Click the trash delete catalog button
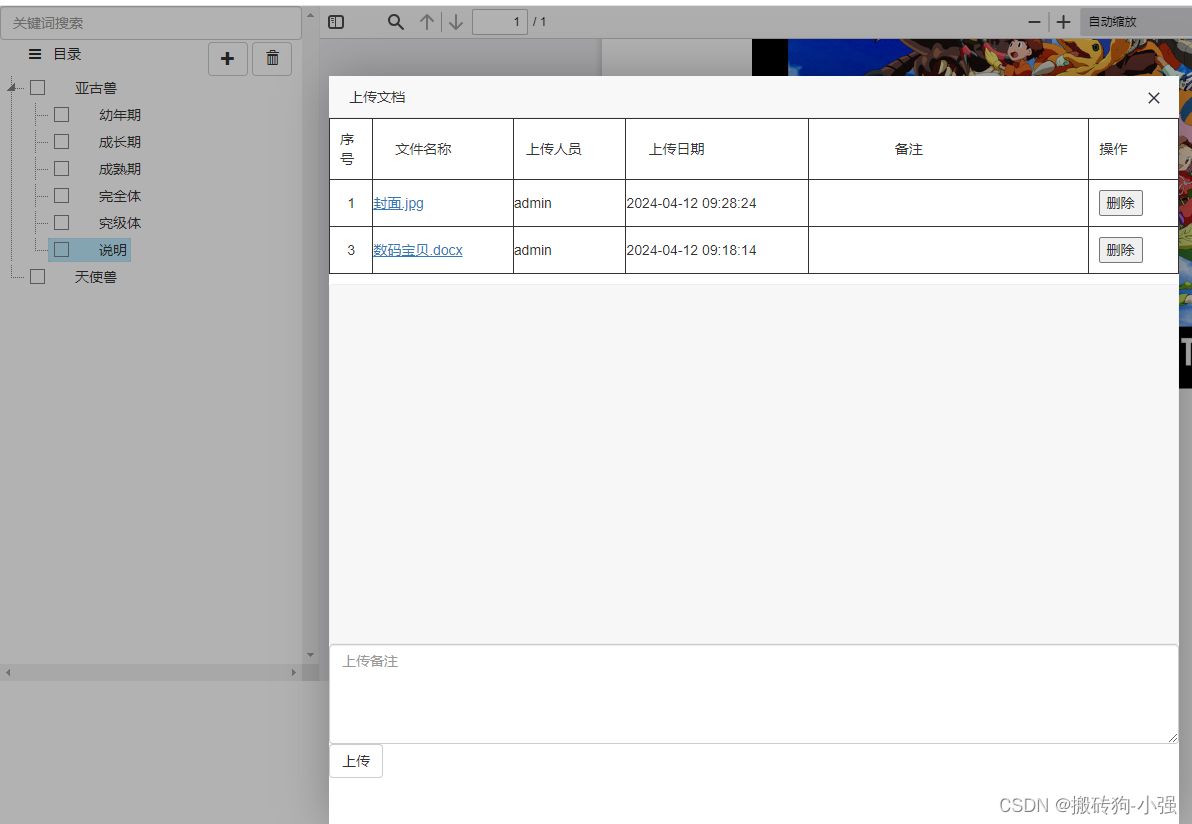The width and height of the screenshot is (1192, 824). coord(272,59)
